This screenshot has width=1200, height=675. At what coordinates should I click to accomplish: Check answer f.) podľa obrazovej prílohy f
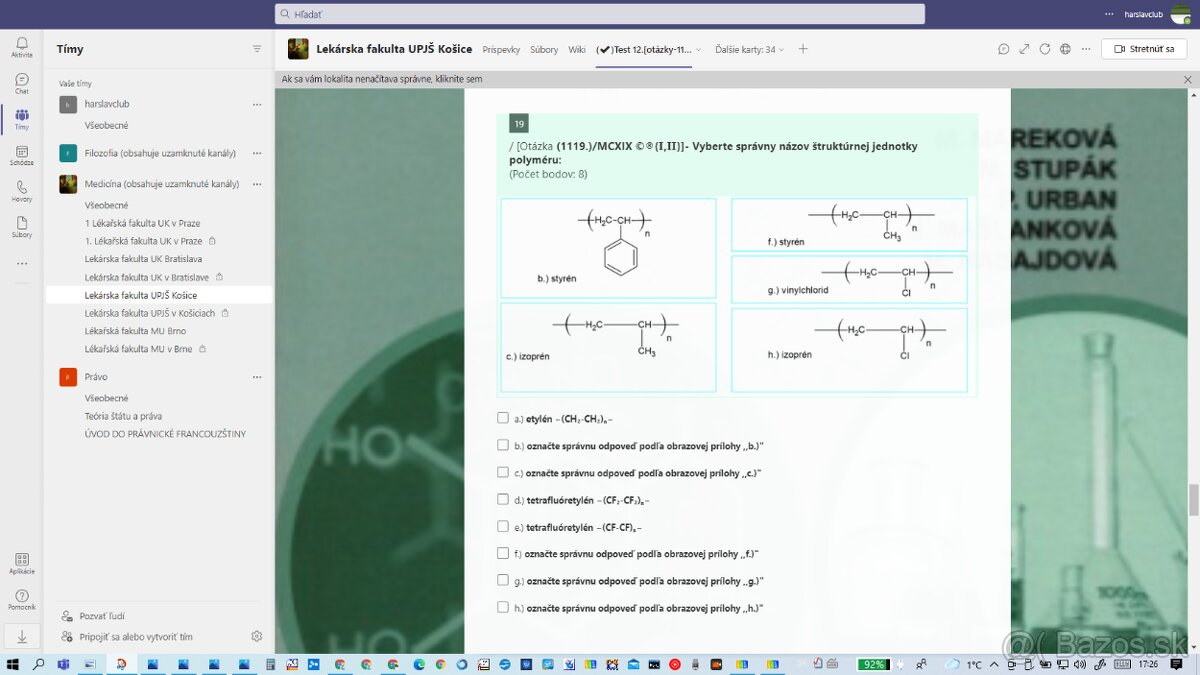coord(503,553)
